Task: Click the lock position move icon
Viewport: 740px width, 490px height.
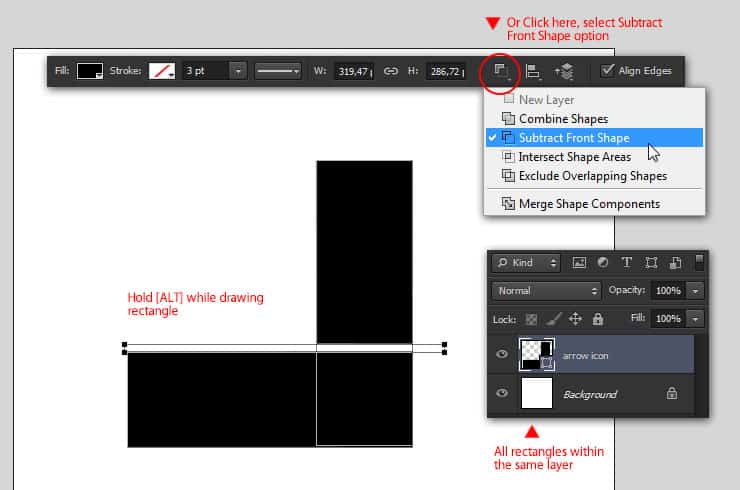Action: pyautogui.click(x=576, y=319)
